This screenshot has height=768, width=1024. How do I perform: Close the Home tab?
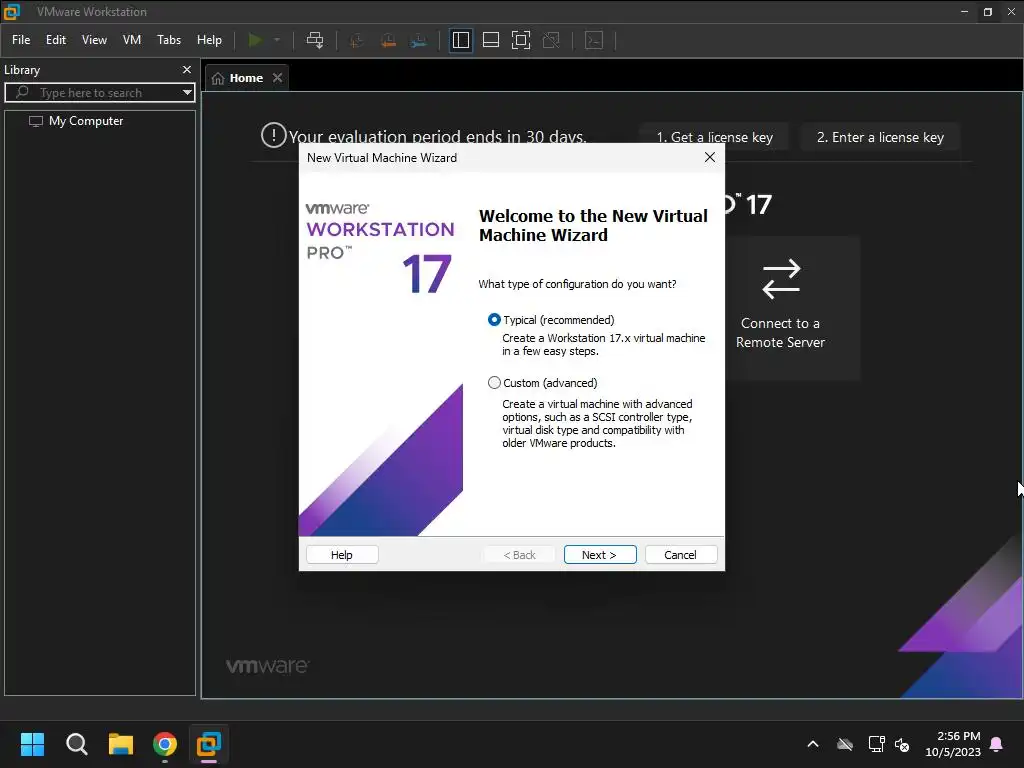click(x=278, y=78)
